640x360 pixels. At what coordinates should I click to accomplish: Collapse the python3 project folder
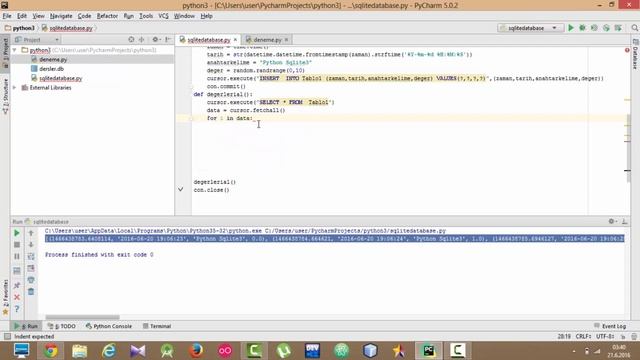click(x=15, y=50)
